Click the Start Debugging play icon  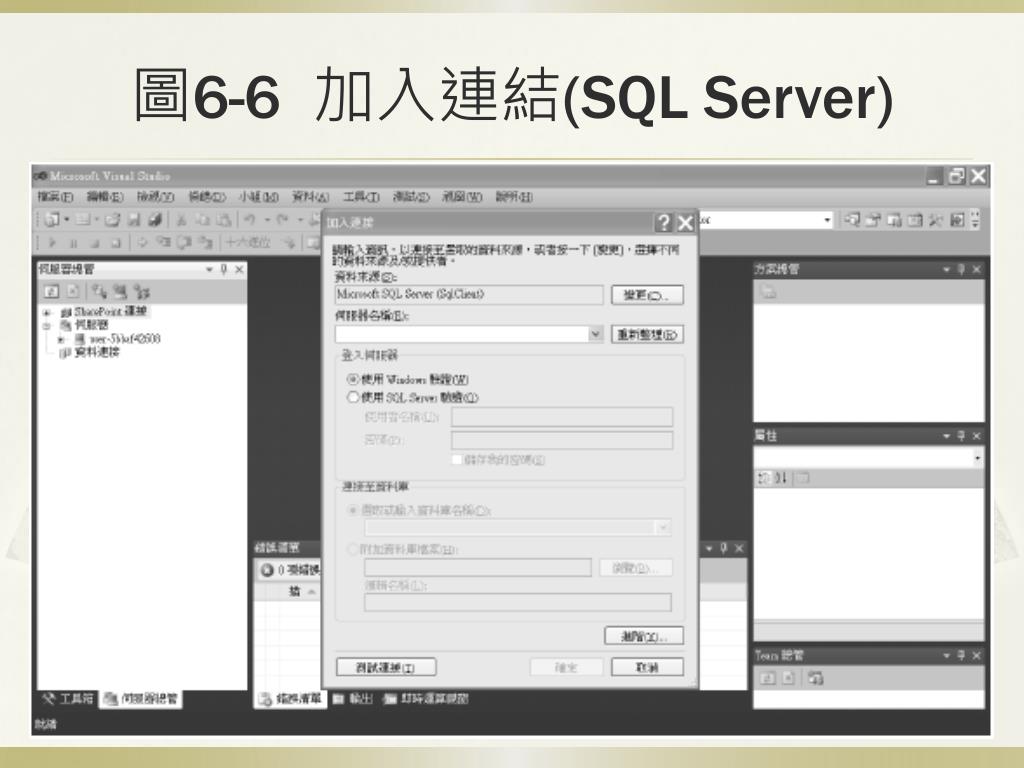click(52, 243)
